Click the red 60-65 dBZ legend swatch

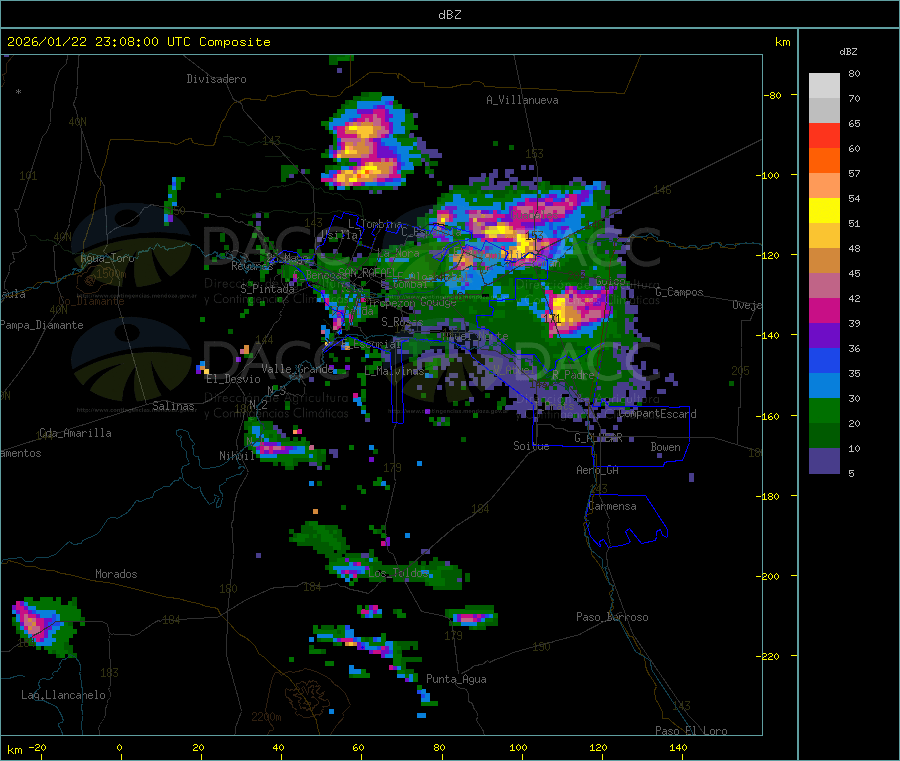pyautogui.click(x=824, y=135)
